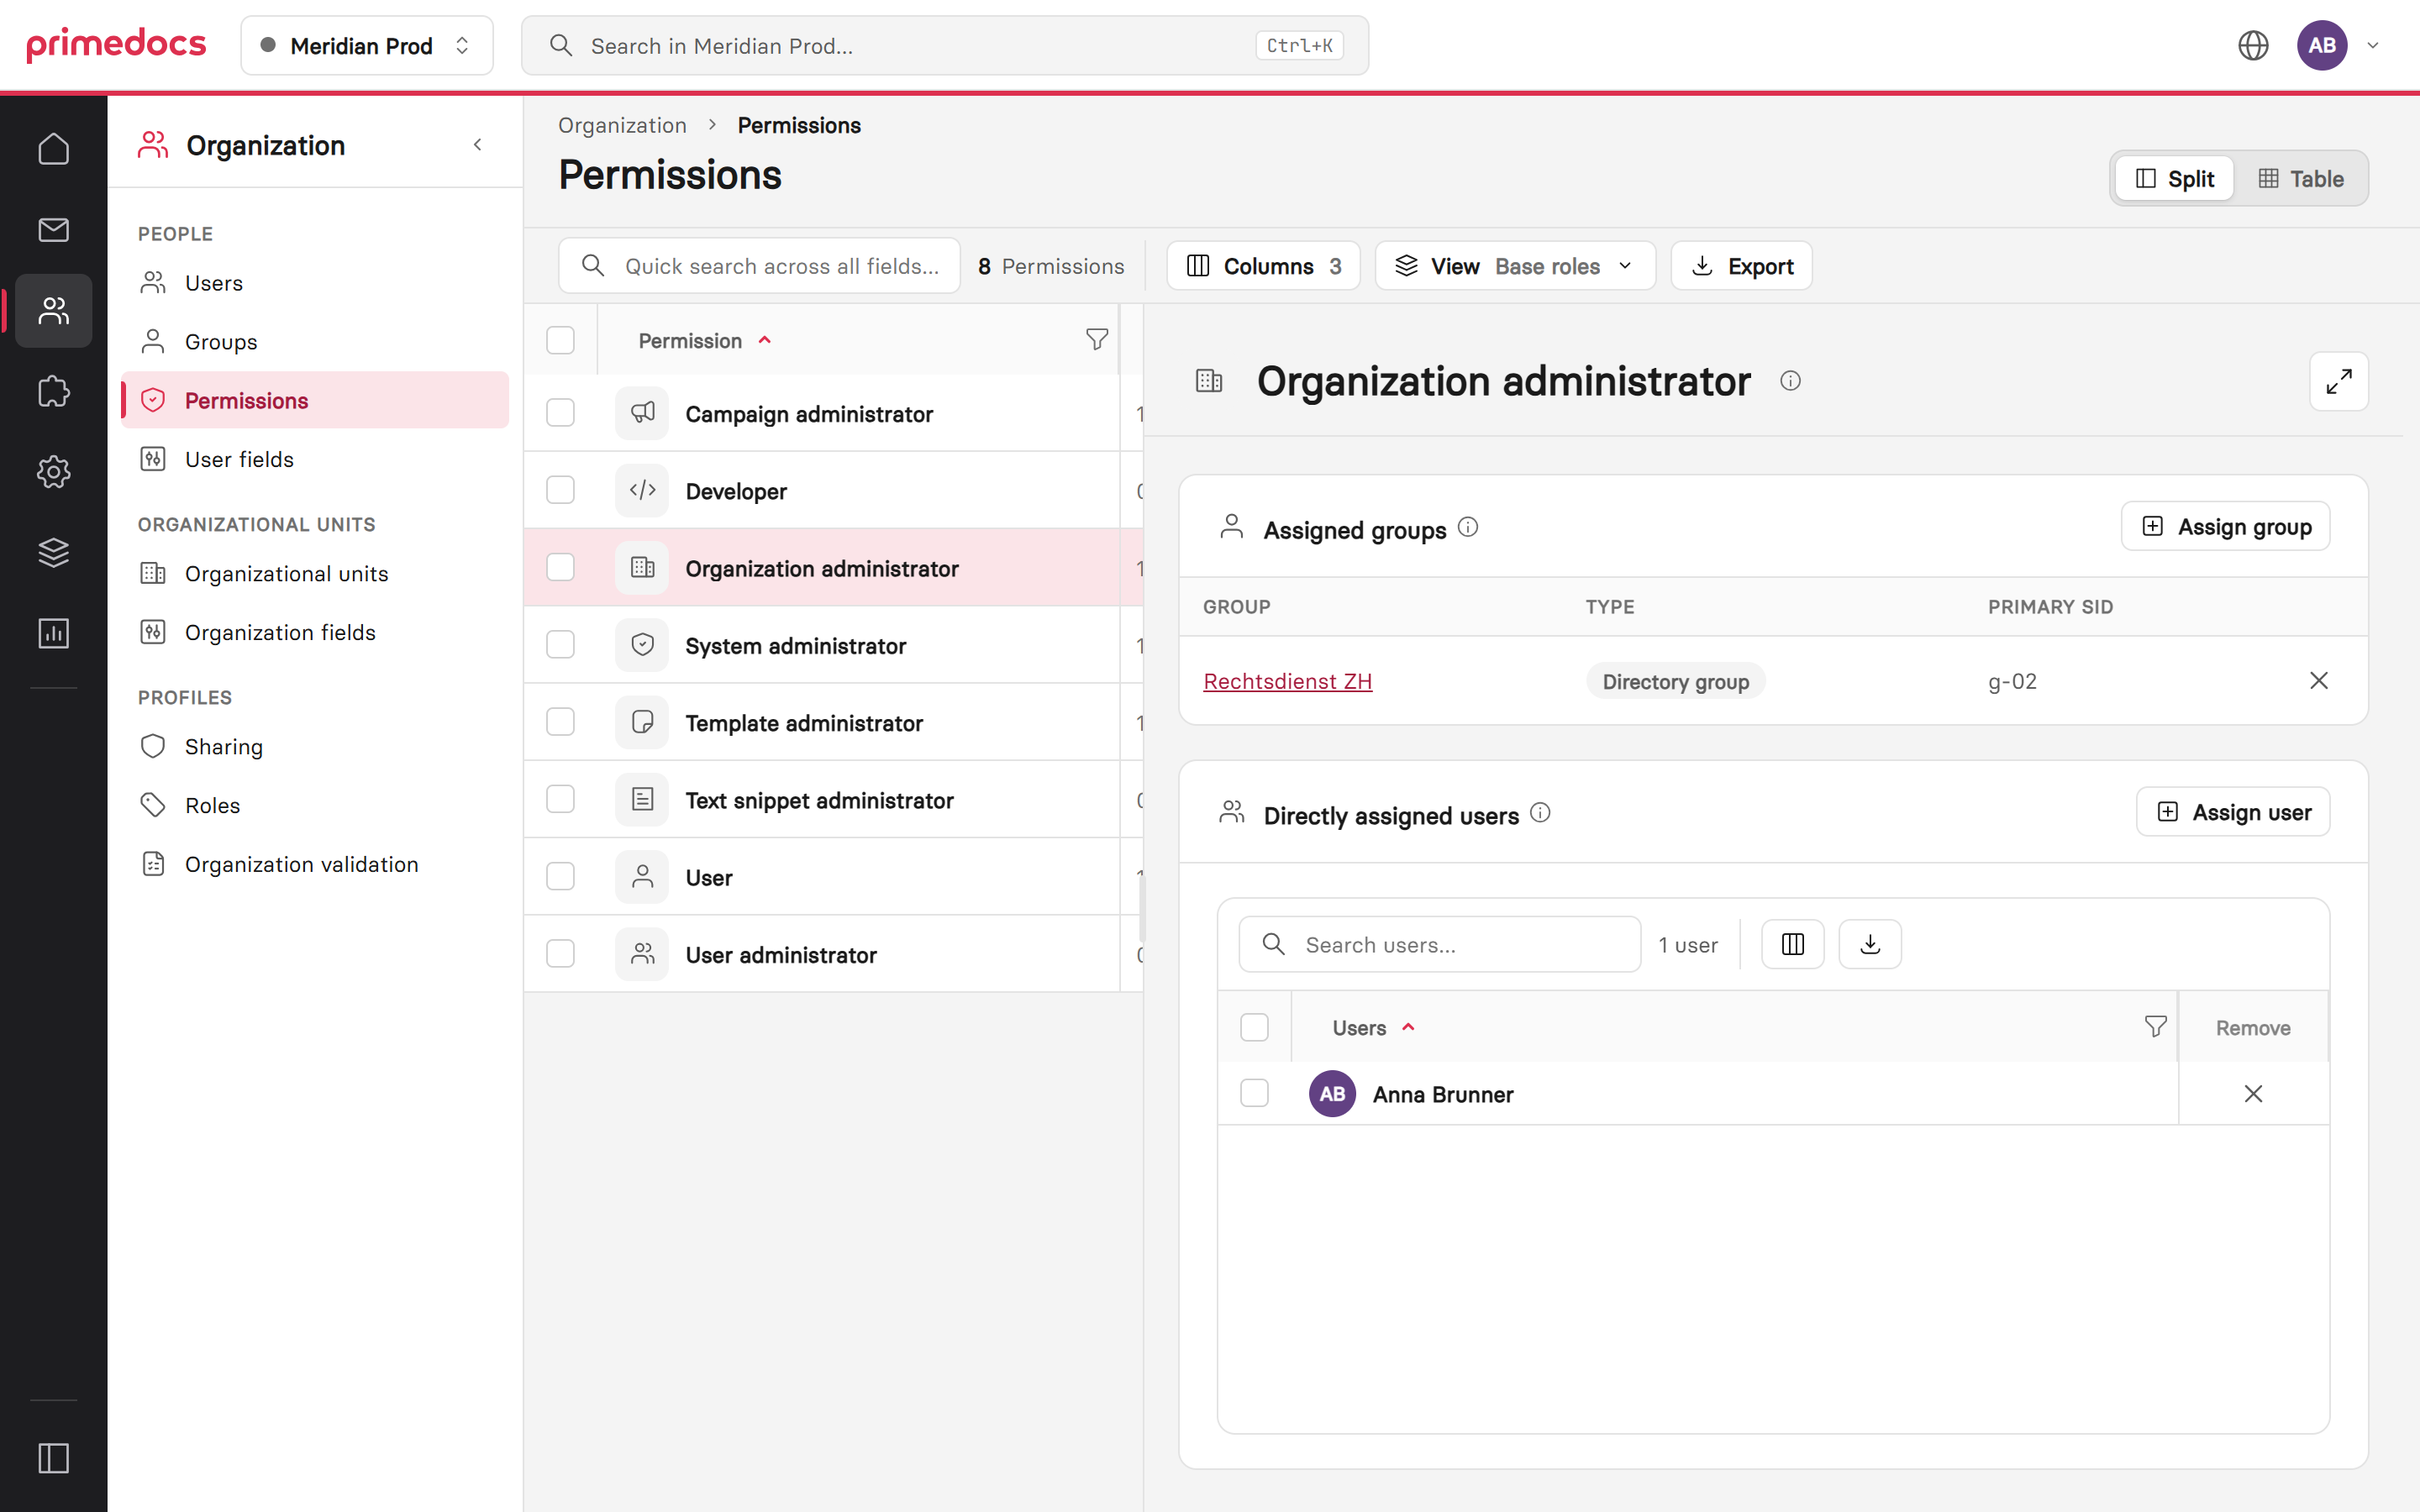Focus the Quick search across all fields box
Image resolution: width=2420 pixels, height=1512 pixels.
coord(759,266)
